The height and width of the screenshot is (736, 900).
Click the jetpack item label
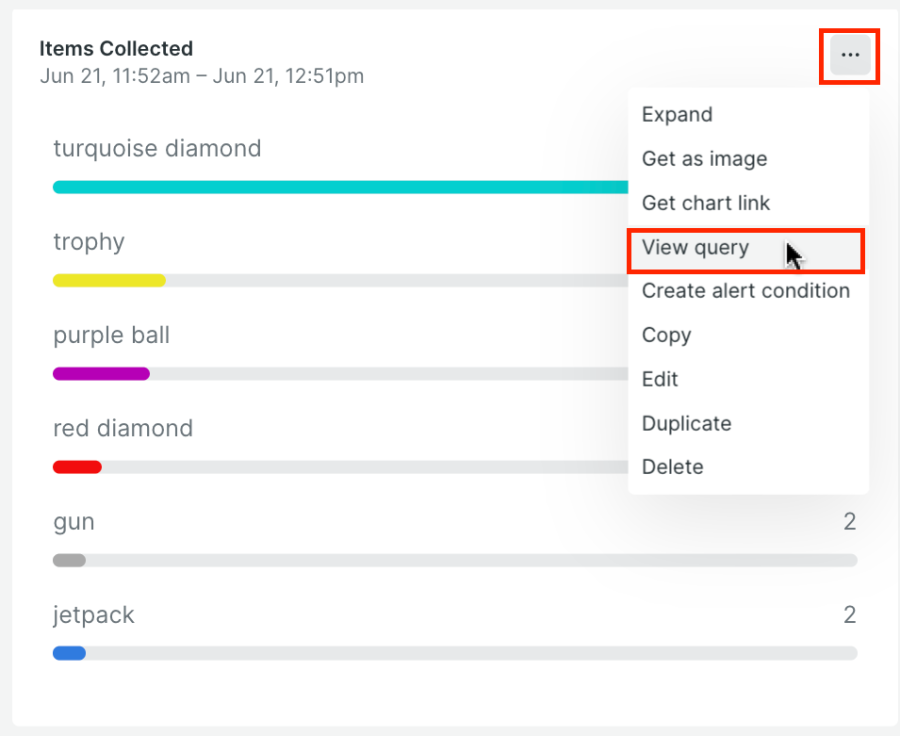click(x=93, y=615)
